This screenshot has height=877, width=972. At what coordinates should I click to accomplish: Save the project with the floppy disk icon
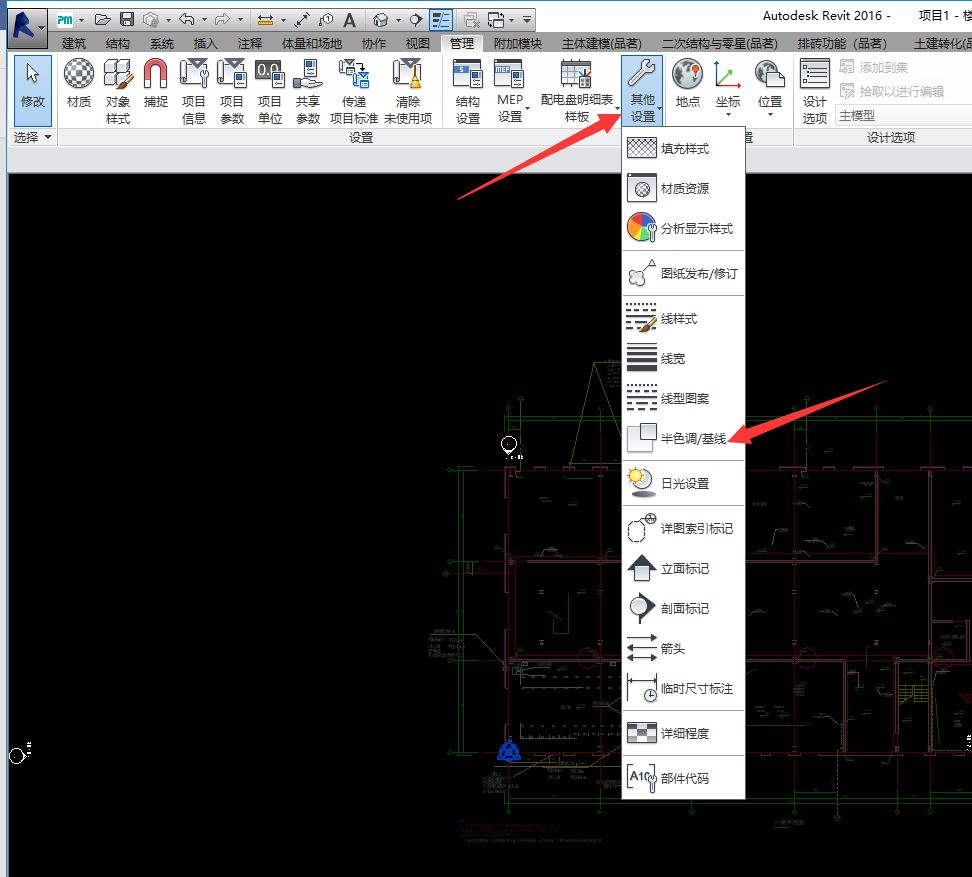tap(126, 20)
